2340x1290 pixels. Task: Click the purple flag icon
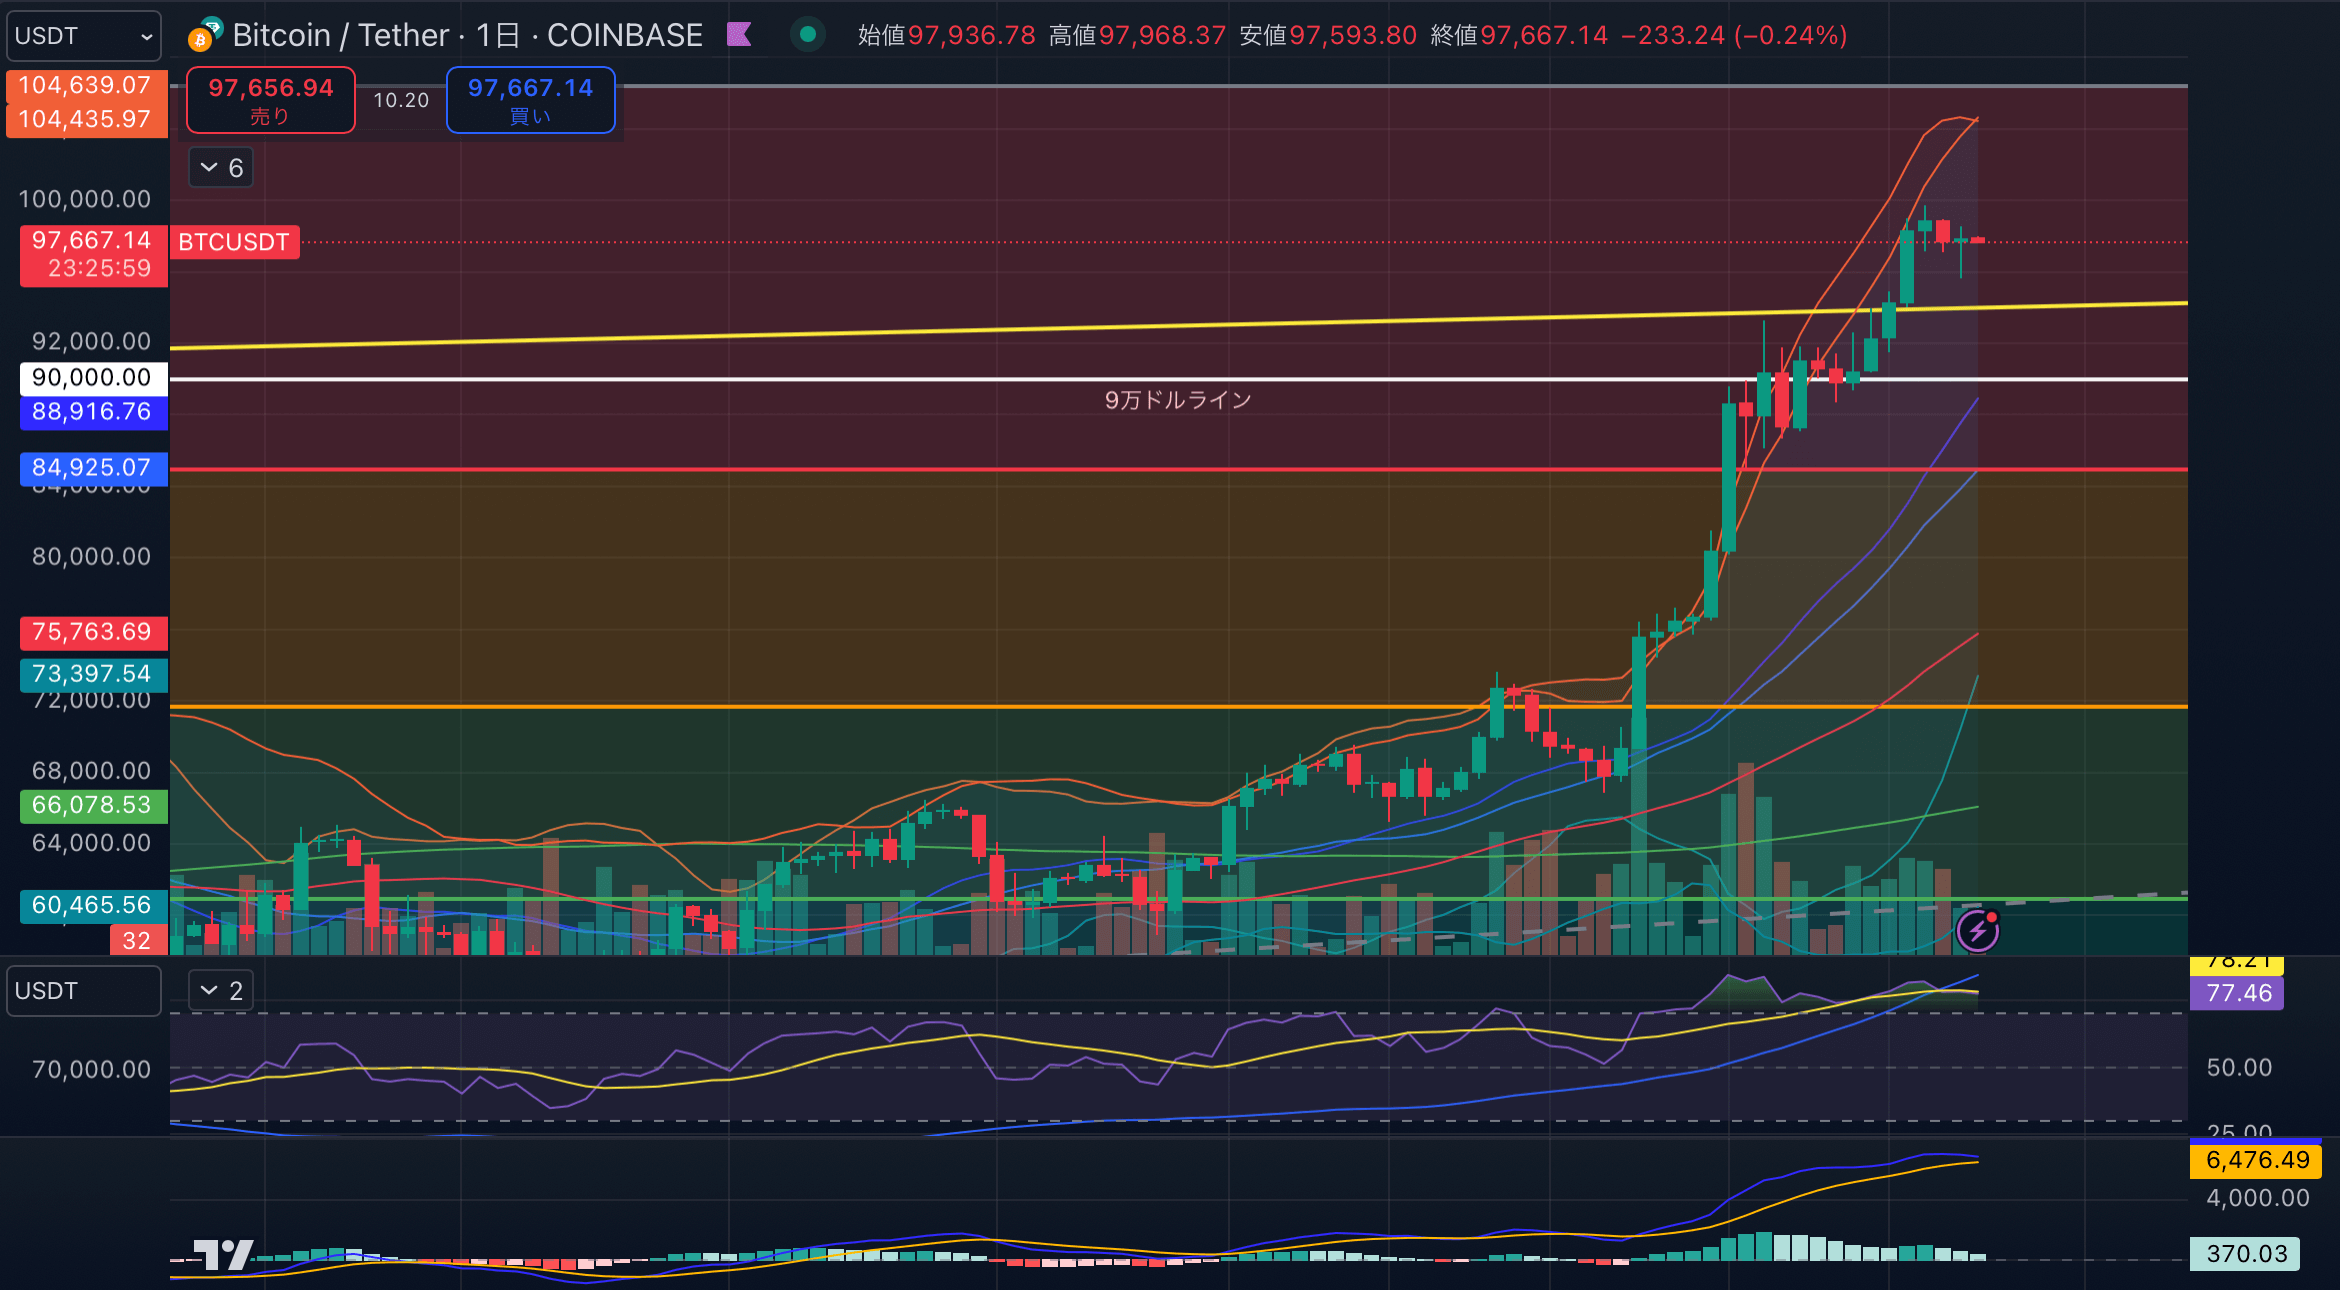[x=739, y=35]
